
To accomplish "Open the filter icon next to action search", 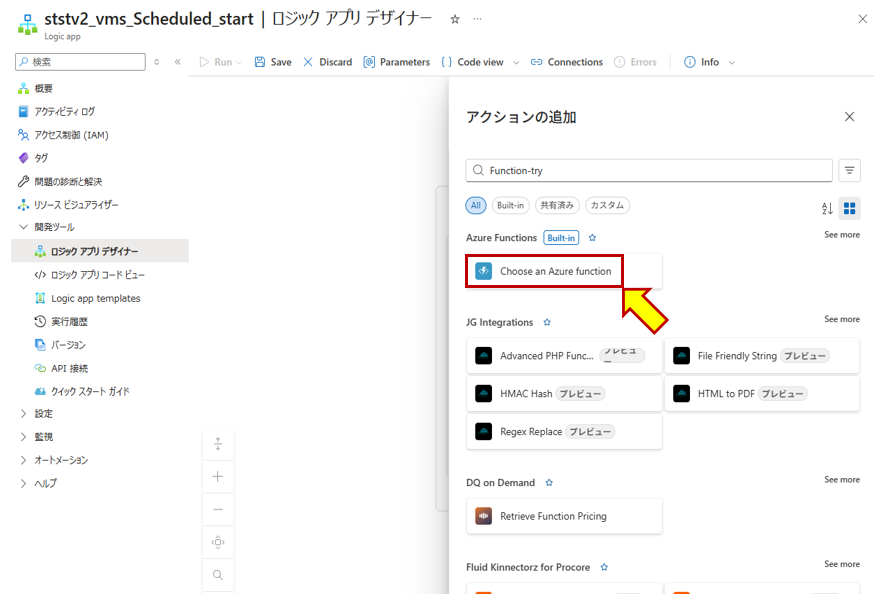I will point(849,171).
